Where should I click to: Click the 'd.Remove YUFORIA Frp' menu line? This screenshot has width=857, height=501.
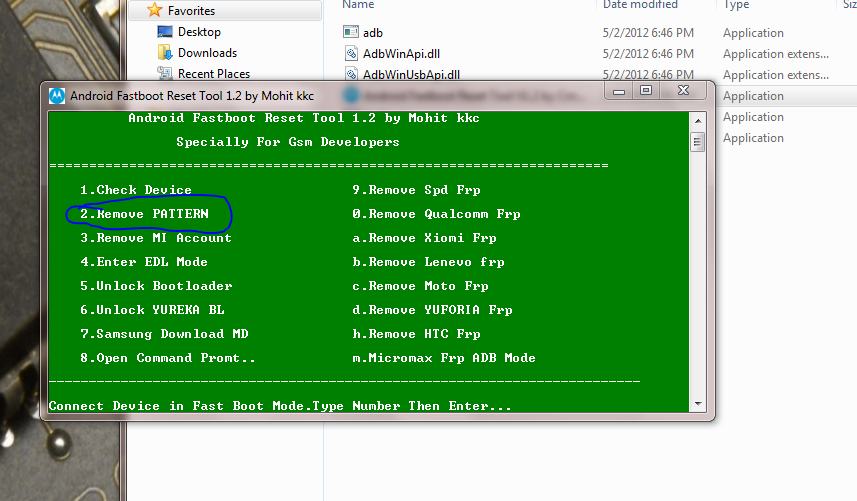tap(432, 310)
